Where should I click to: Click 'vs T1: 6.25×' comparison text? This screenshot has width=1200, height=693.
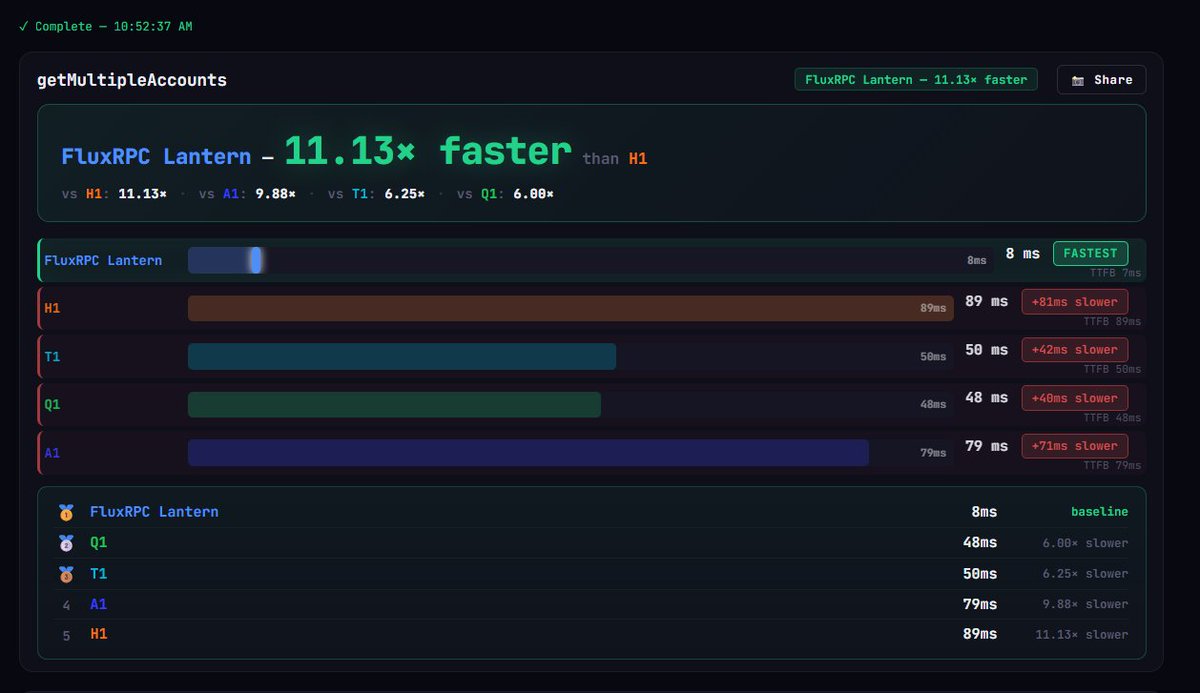(x=376, y=193)
